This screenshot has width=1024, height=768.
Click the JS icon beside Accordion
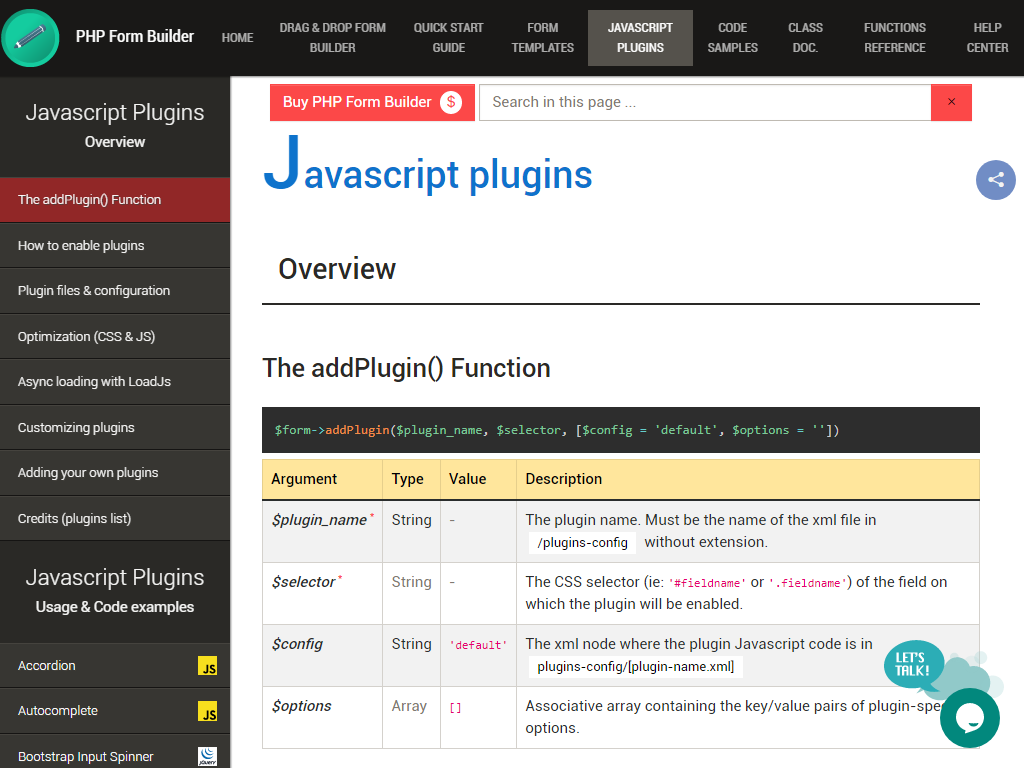pyautogui.click(x=208, y=665)
